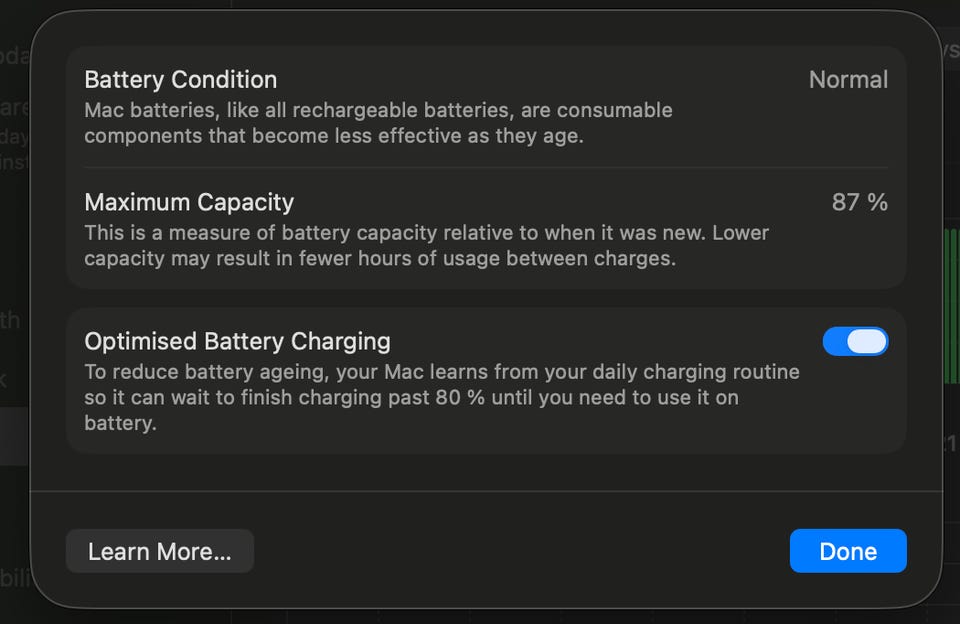Click the "components that become less effective" line
The image size is (960, 624).
(x=333, y=135)
